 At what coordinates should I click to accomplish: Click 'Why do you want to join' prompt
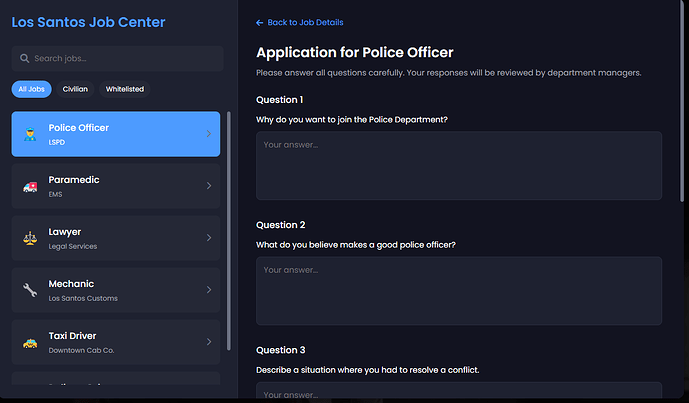(x=352, y=120)
